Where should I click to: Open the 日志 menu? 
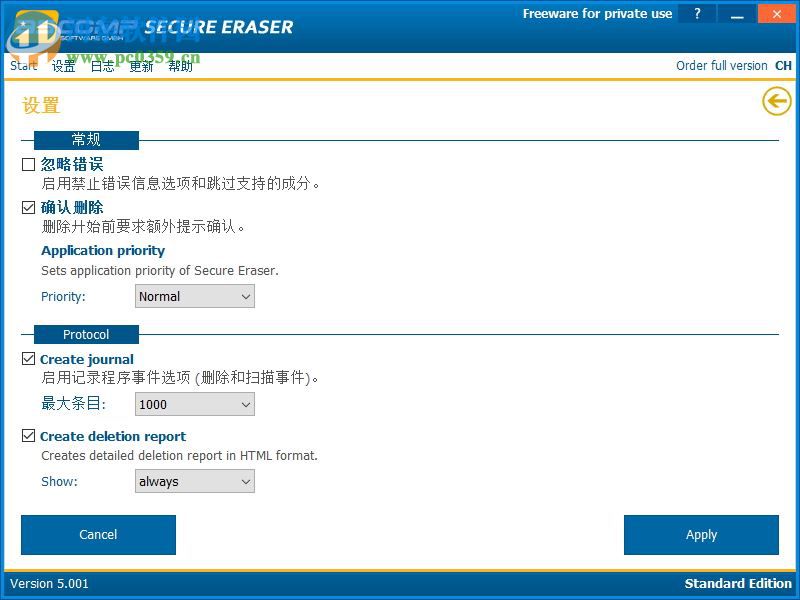point(102,65)
